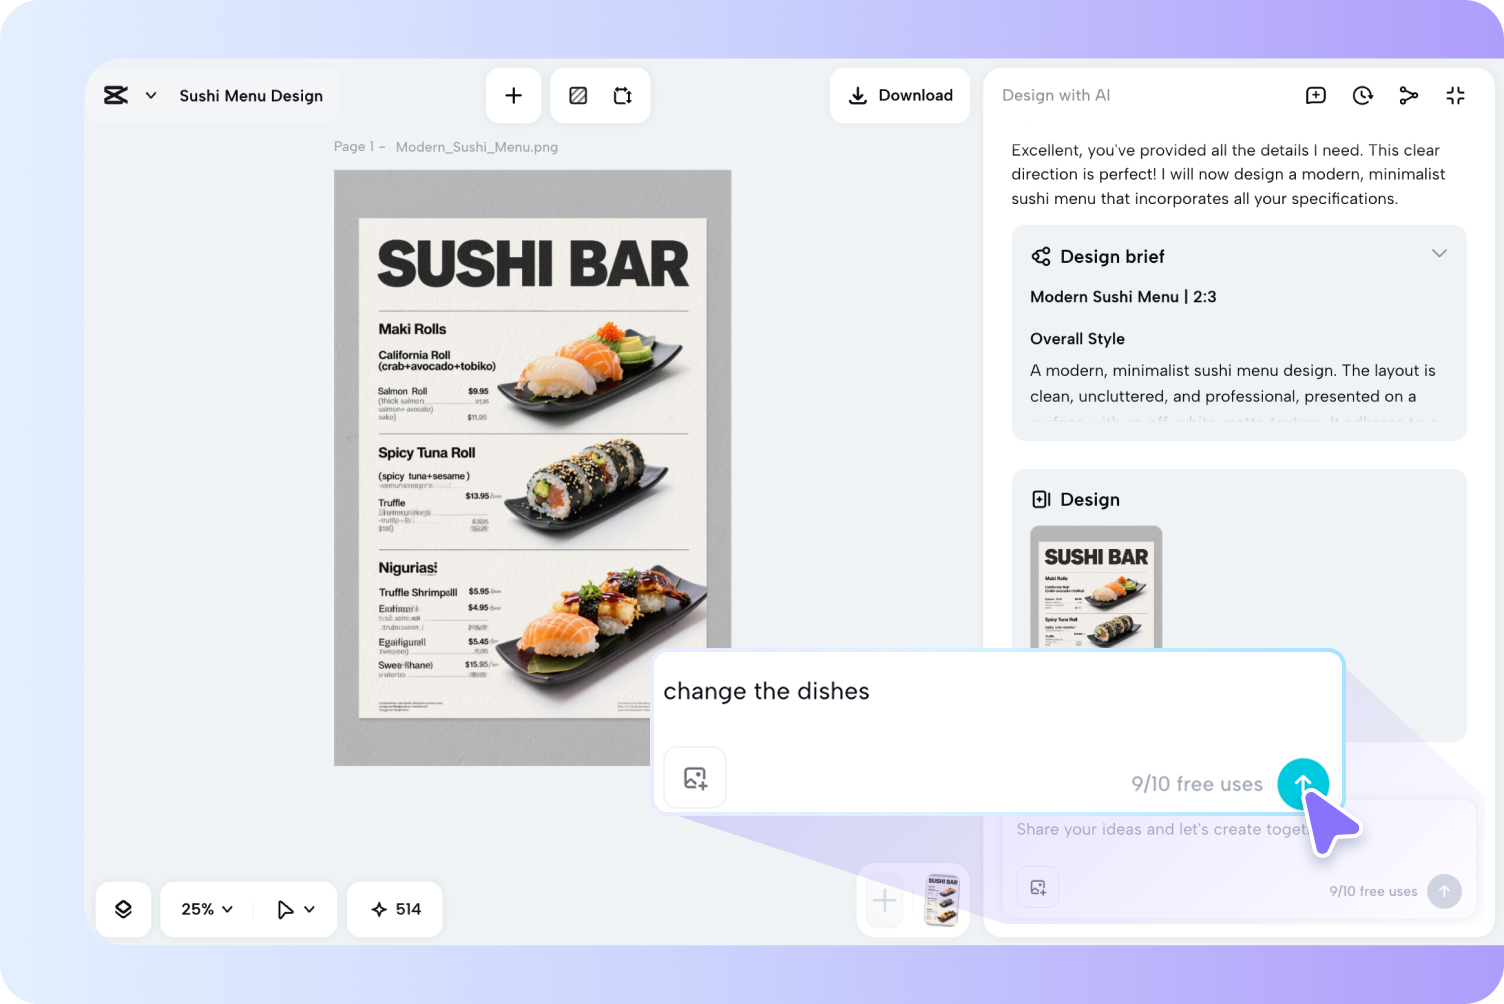1504x1004 pixels.
Task: Open the resize canvas tool
Action: [623, 95]
